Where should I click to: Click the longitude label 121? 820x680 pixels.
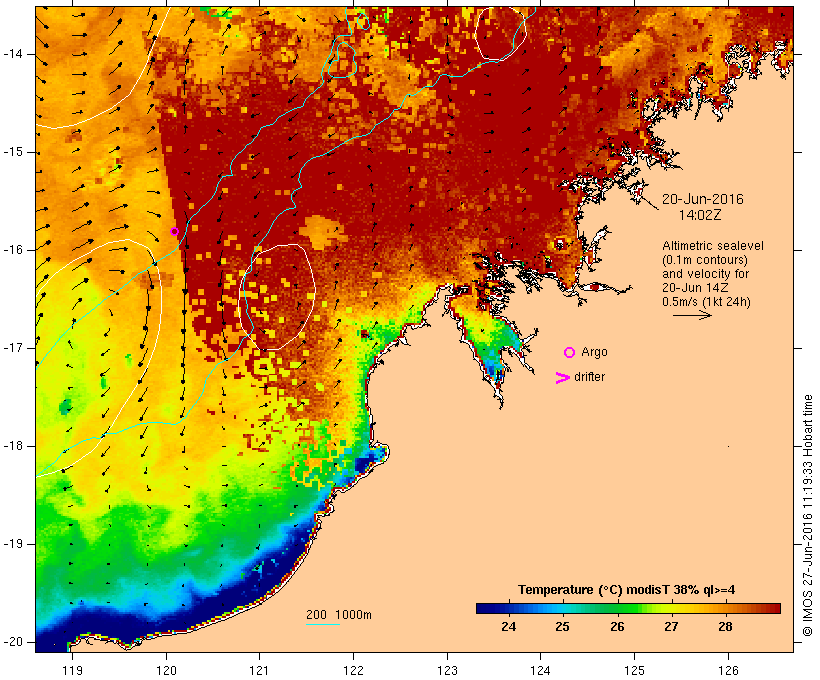[259, 670]
